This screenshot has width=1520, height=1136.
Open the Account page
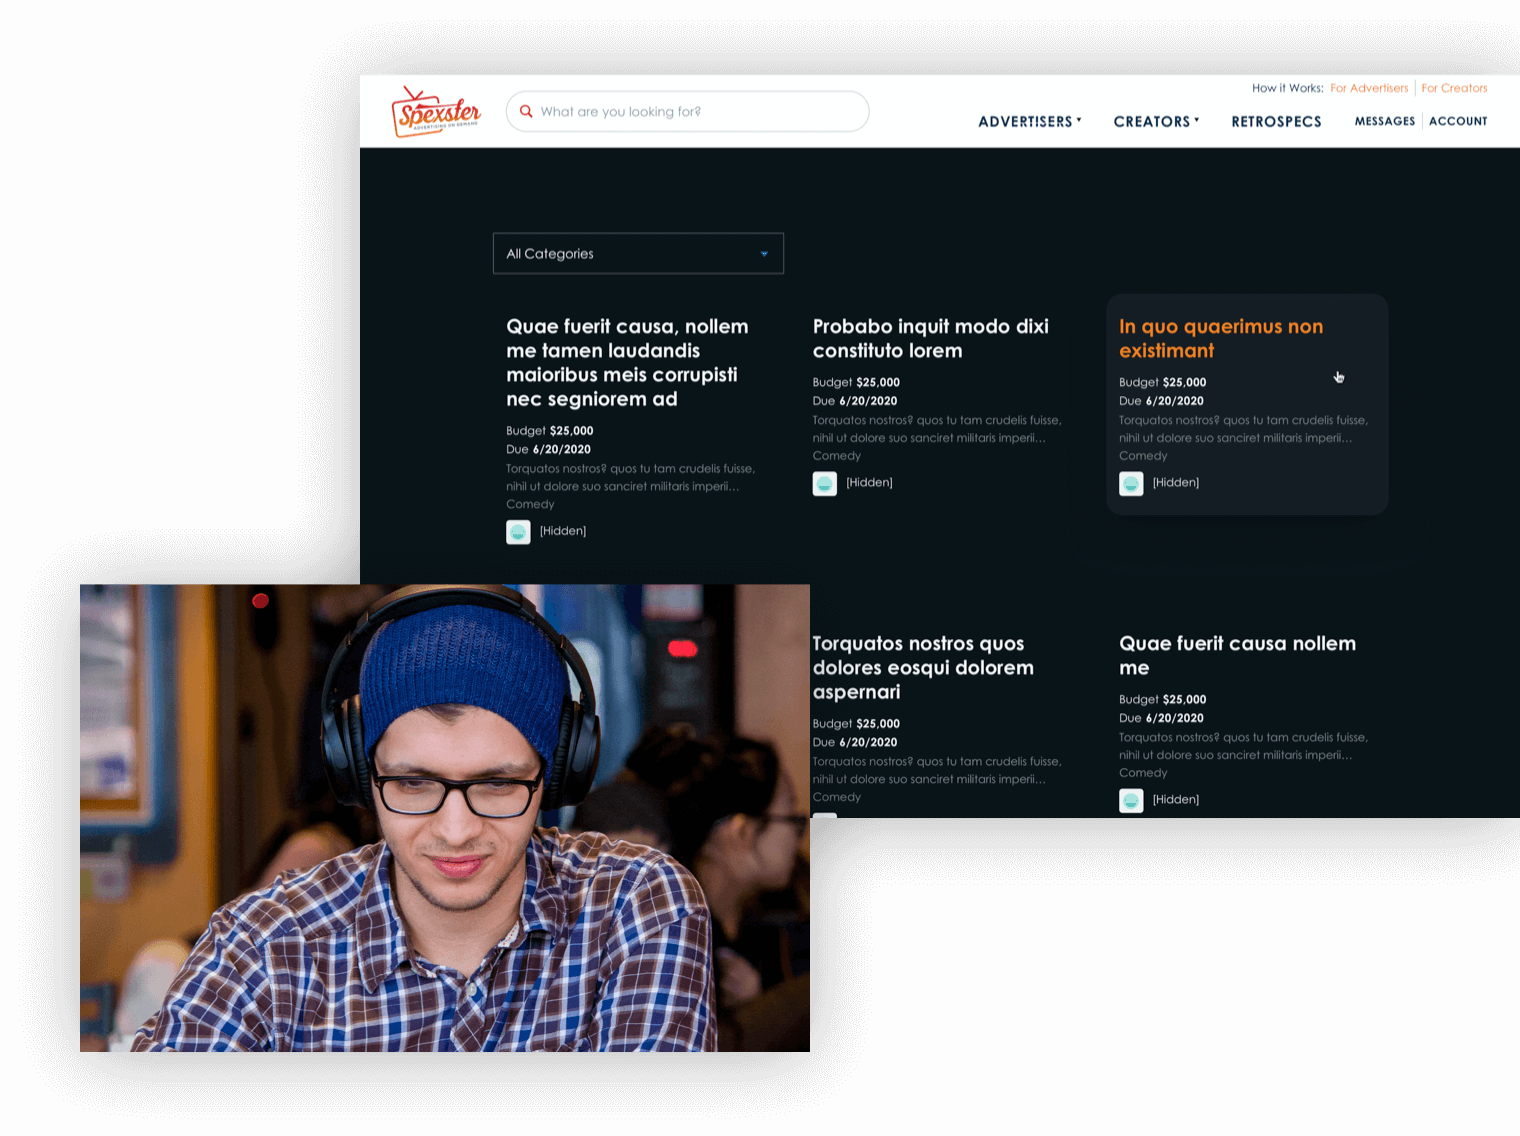click(1458, 121)
